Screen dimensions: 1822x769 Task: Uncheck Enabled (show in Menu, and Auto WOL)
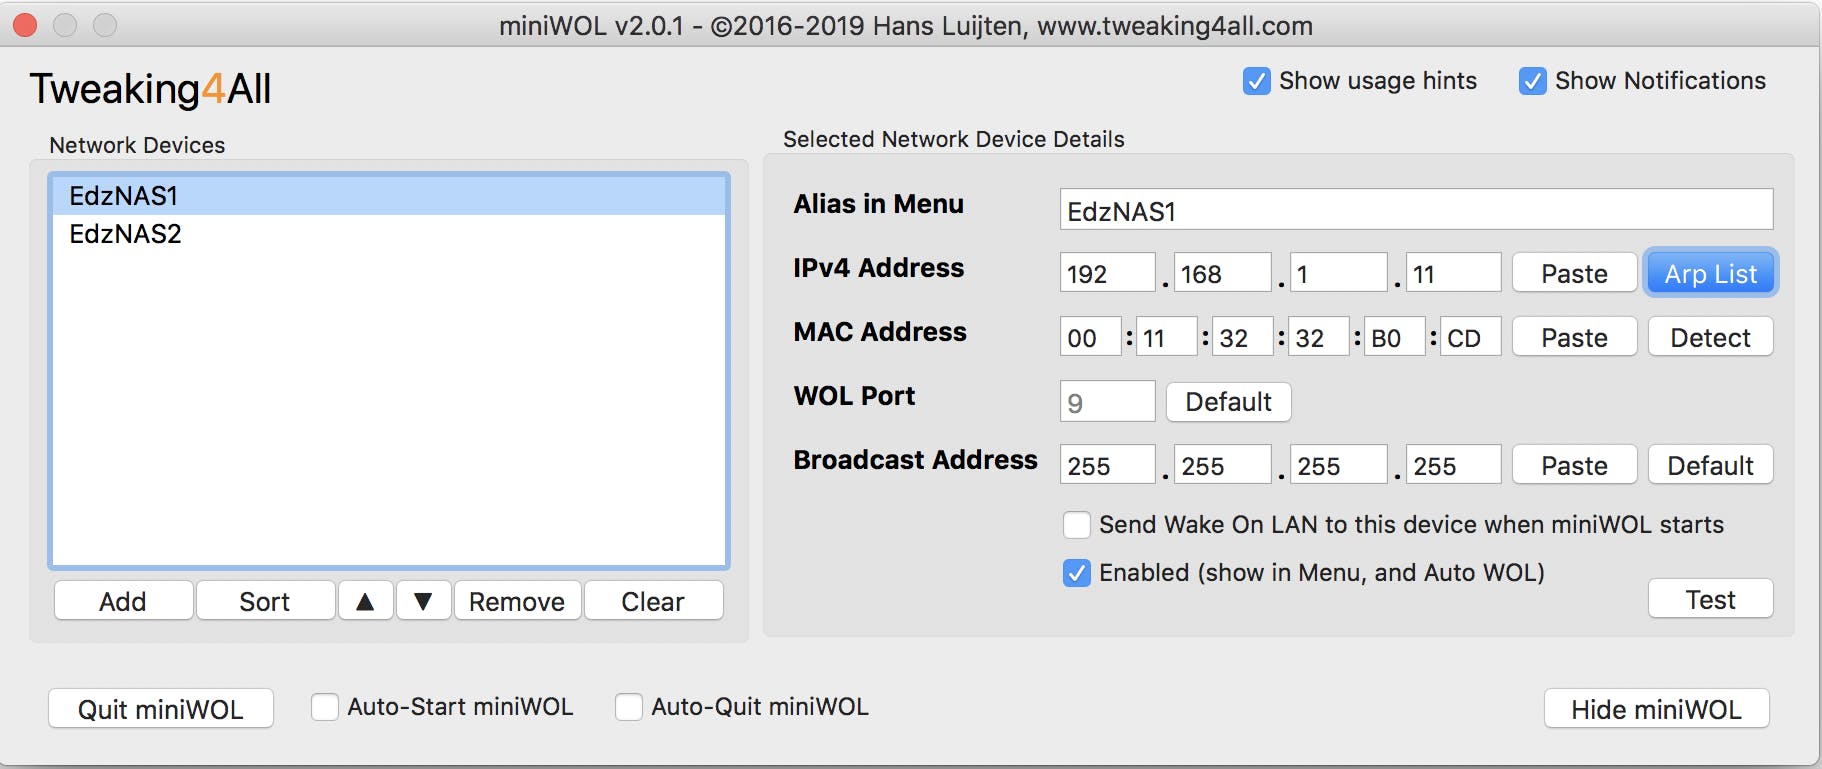(1077, 573)
